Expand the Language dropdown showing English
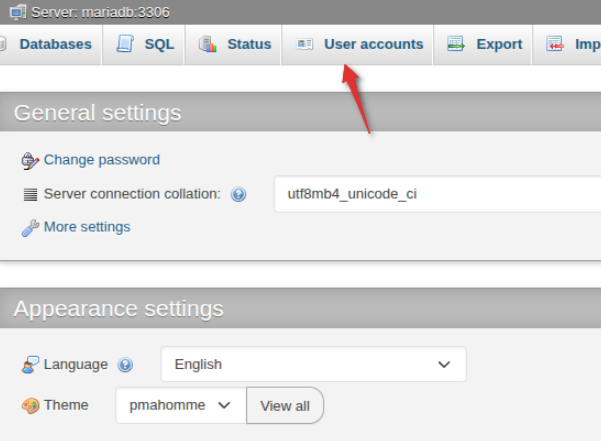The width and height of the screenshot is (601, 441). [314, 364]
